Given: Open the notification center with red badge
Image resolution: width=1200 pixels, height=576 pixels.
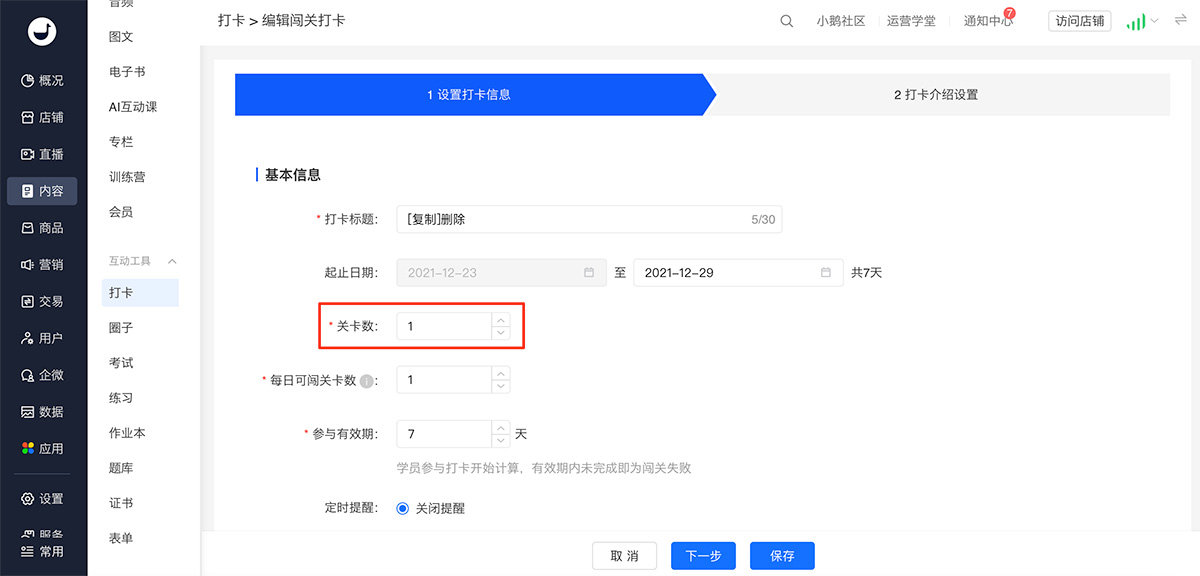Looking at the screenshot, I should 987,21.
